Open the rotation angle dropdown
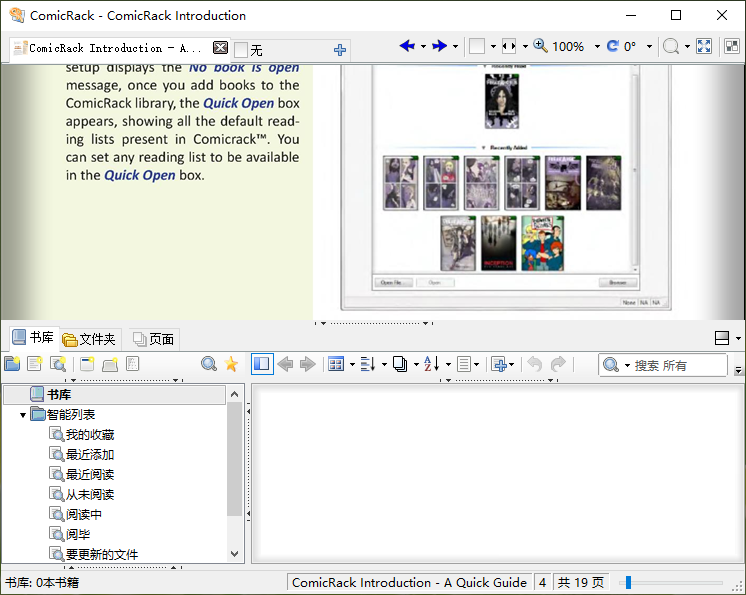This screenshot has width=746, height=595. tap(649, 47)
